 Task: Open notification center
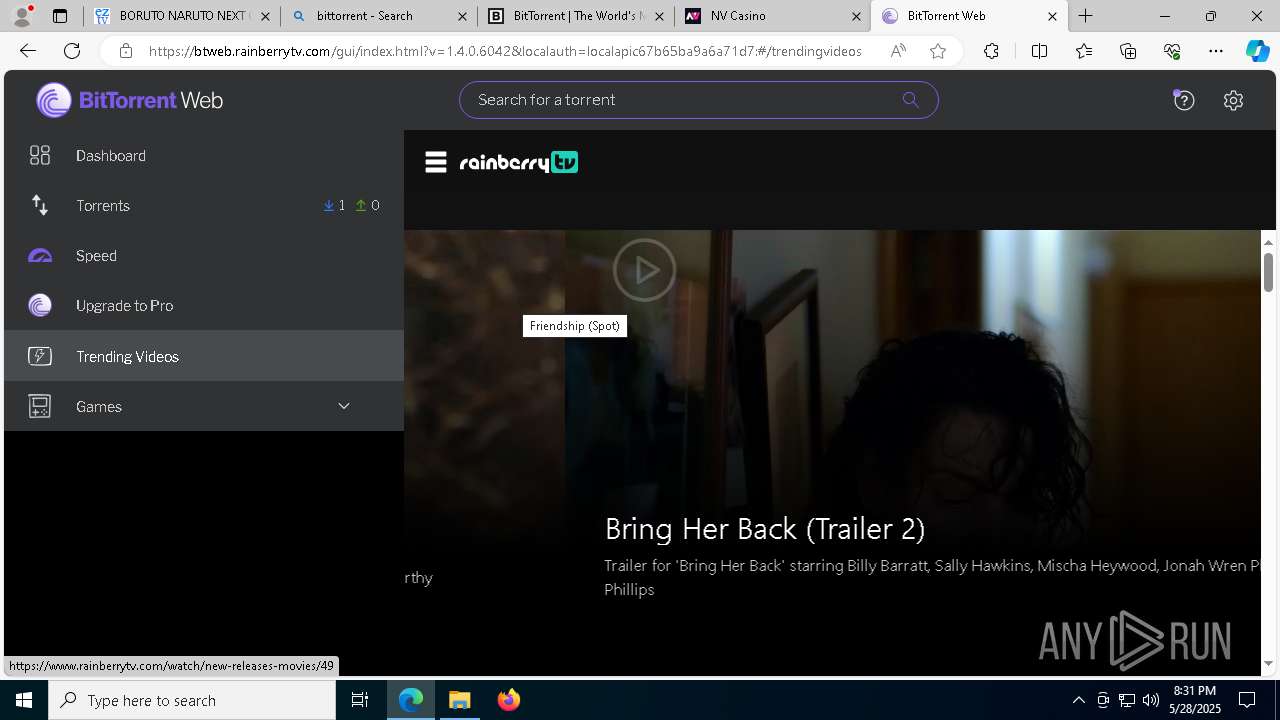[1247, 700]
